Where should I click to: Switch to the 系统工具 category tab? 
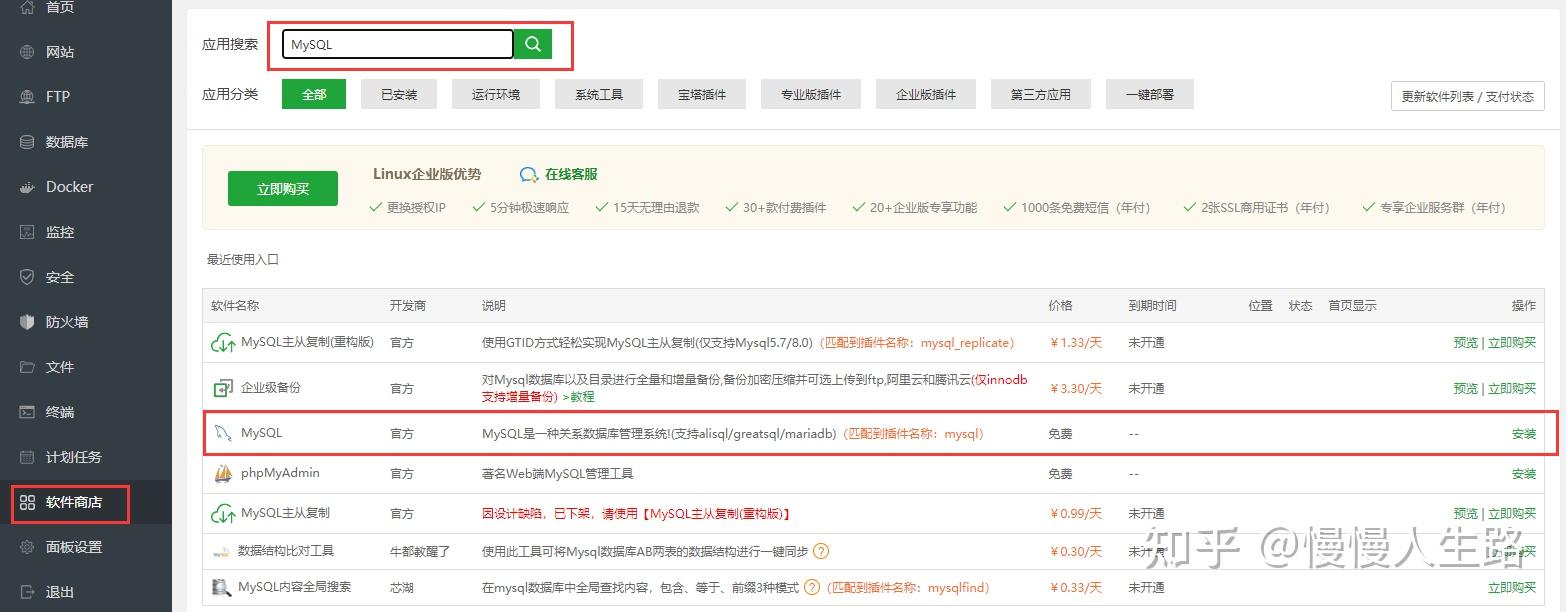pos(599,94)
